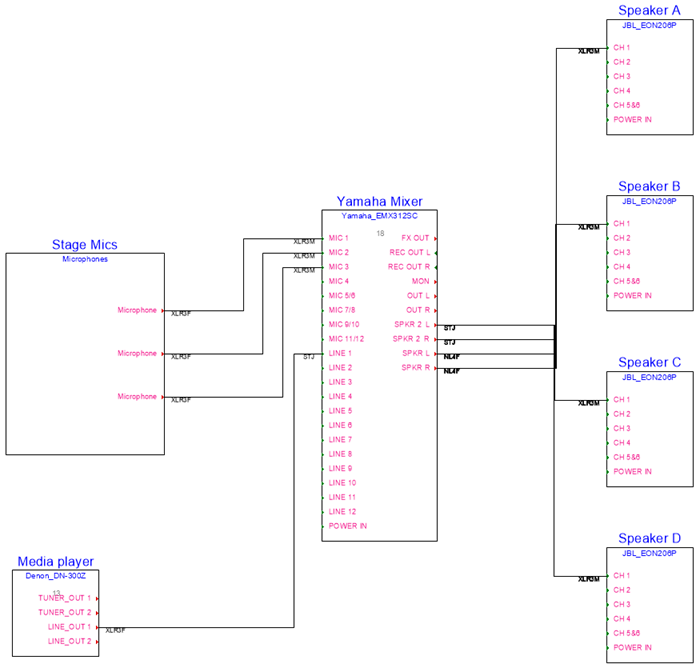Select the Speaker B block title
This screenshot has height=668, width=700.
[650, 186]
